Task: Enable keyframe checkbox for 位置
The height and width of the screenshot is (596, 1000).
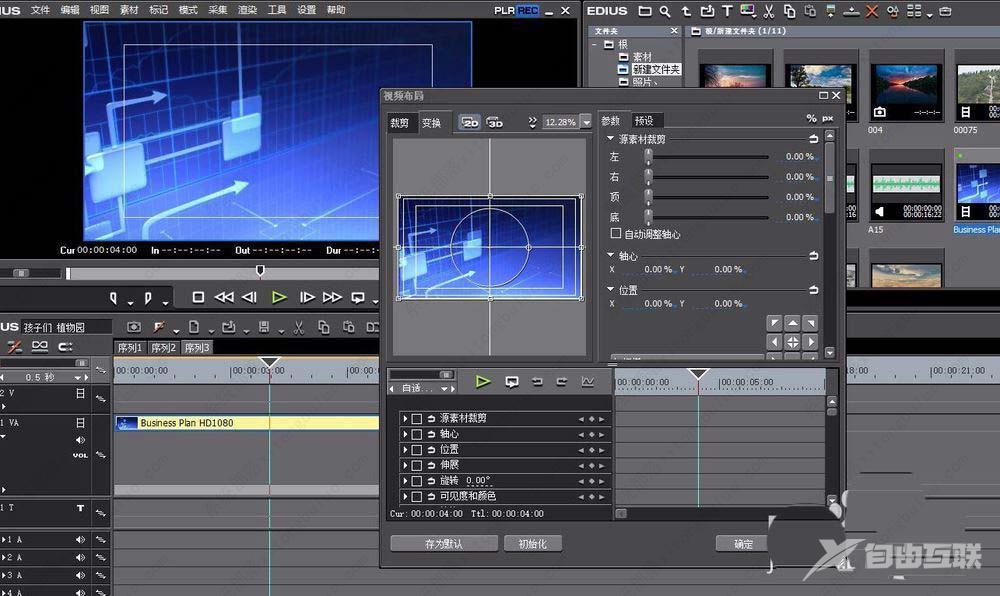Action: (416, 449)
